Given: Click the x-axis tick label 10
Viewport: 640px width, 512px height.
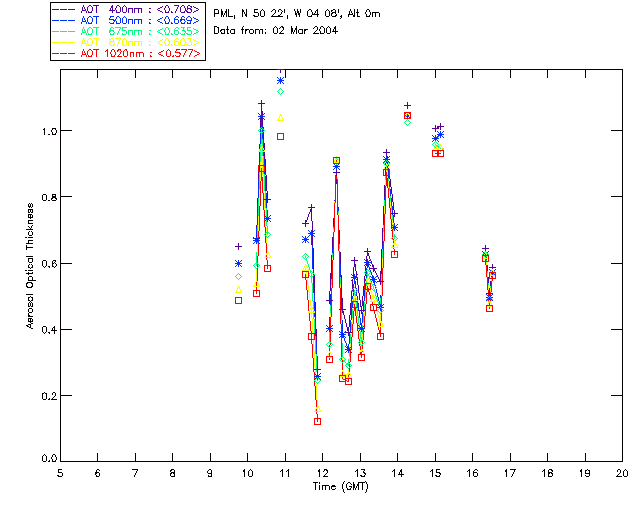Looking at the screenshot, I should tap(247, 473).
